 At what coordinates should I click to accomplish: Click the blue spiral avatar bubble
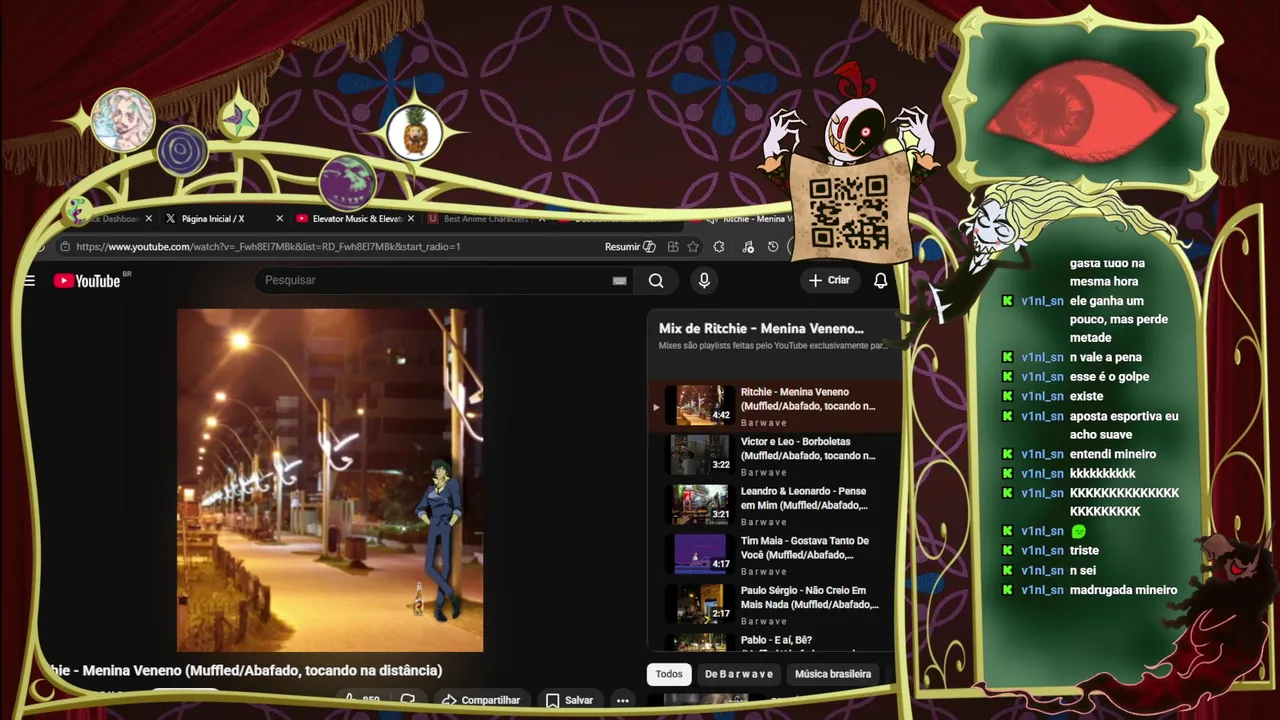(x=182, y=152)
